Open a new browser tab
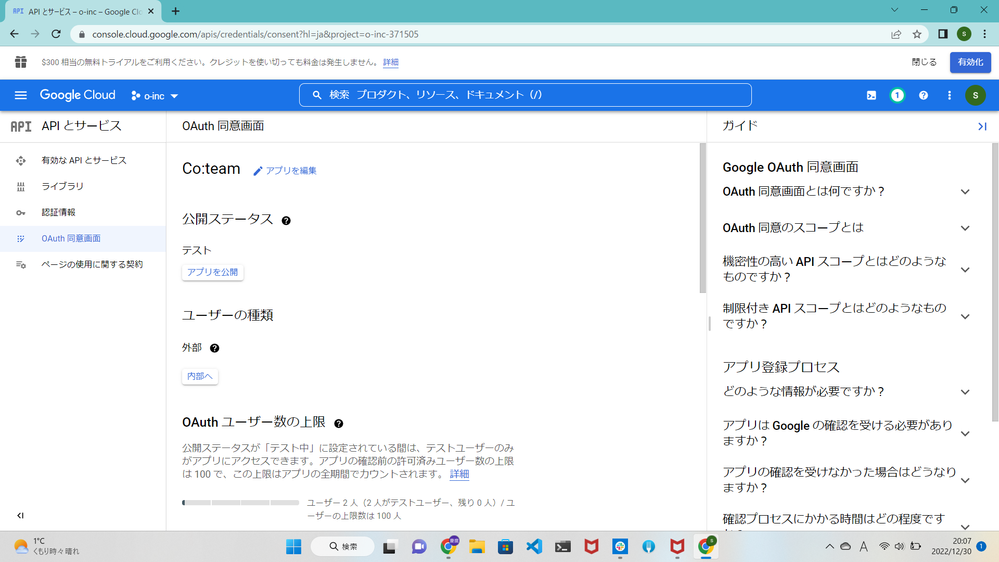Viewport: 999px width, 562px height. pyautogui.click(x=175, y=11)
